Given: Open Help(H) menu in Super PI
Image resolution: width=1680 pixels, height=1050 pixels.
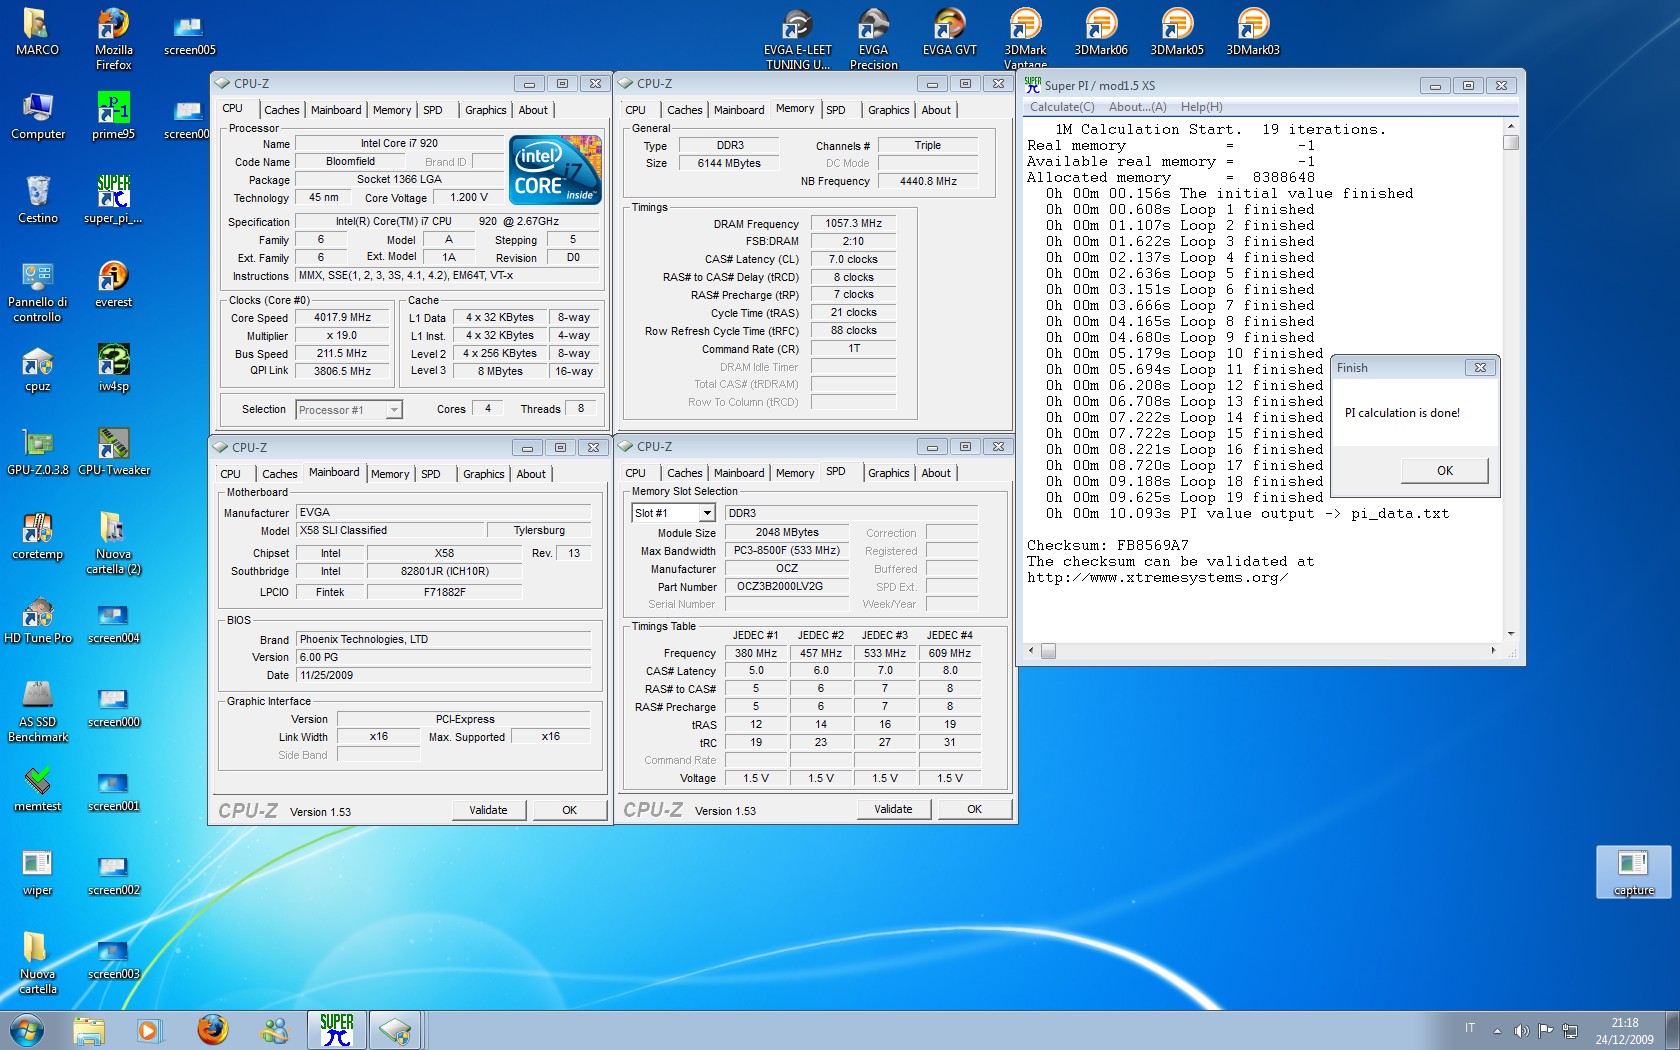Looking at the screenshot, I should pos(1201,107).
